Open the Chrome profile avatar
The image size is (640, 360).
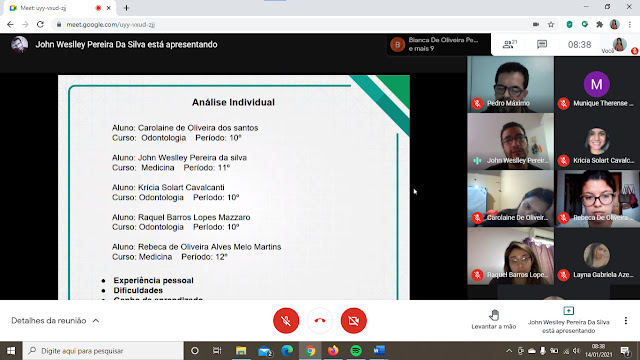tap(614, 24)
